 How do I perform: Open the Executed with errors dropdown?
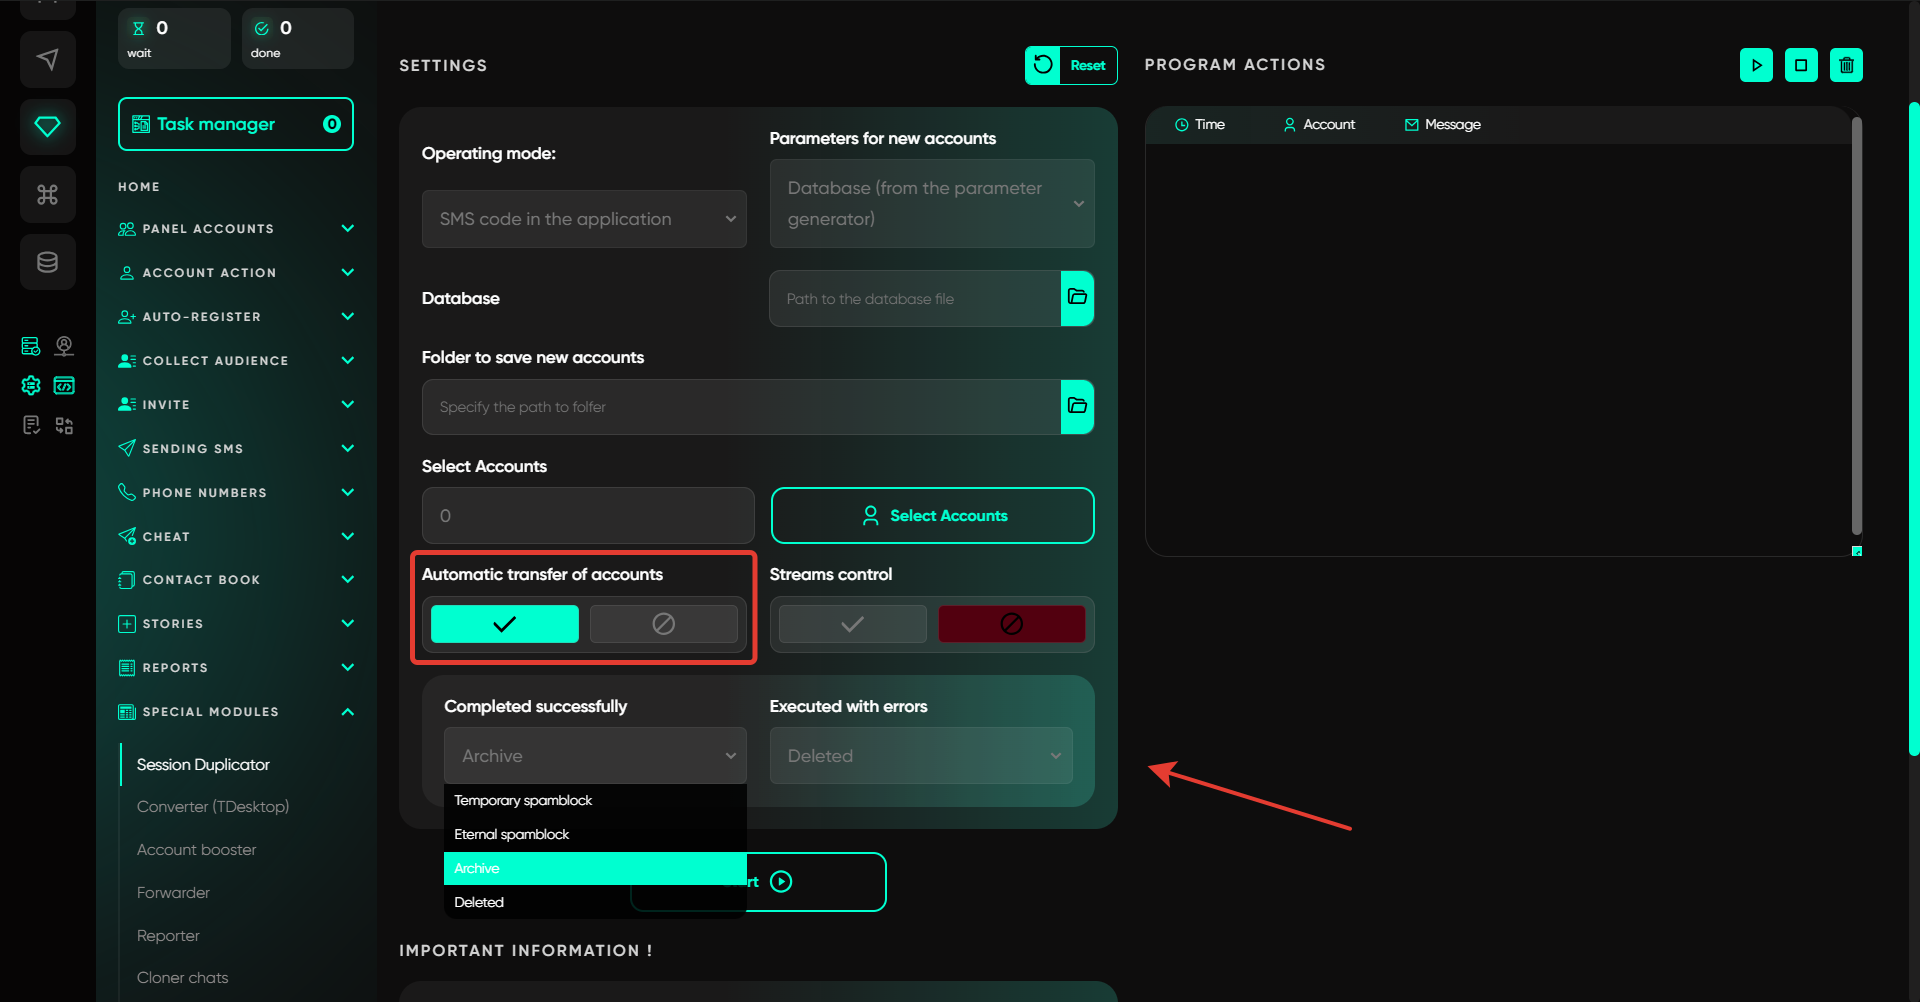(x=920, y=756)
